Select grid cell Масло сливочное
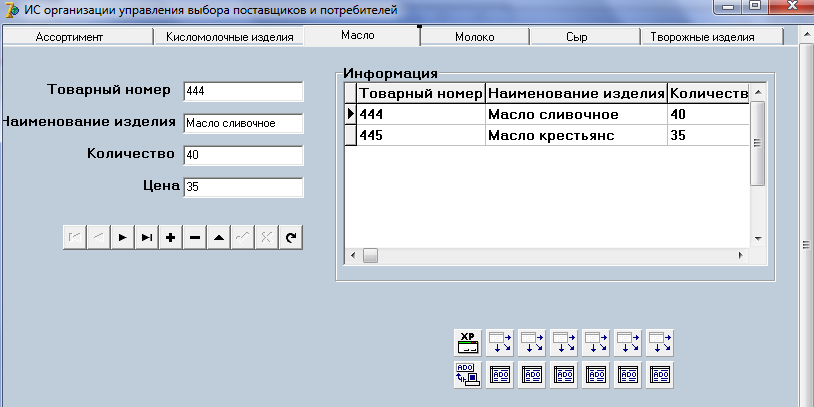This screenshot has width=814, height=407. click(x=576, y=114)
